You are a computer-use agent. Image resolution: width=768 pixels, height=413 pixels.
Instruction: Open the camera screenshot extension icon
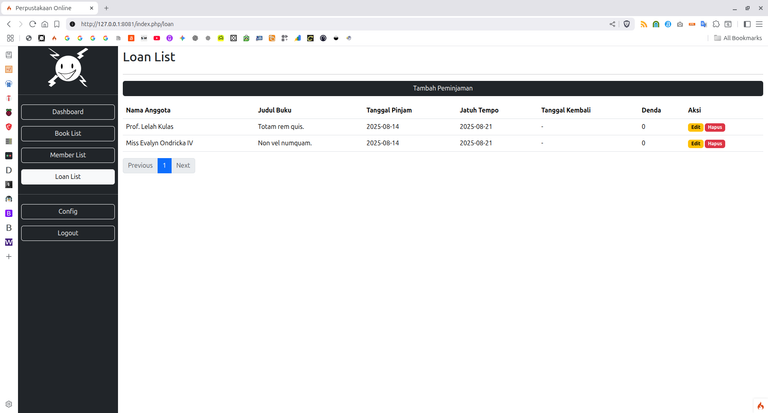pos(680,24)
